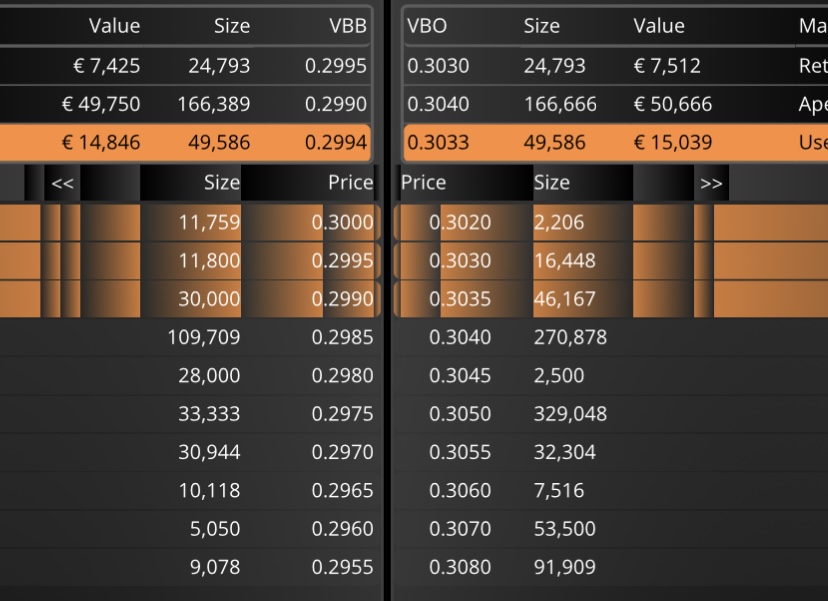Viewport: 828px width, 601px height.
Task: Click the bid Price column header
Action: point(350,183)
